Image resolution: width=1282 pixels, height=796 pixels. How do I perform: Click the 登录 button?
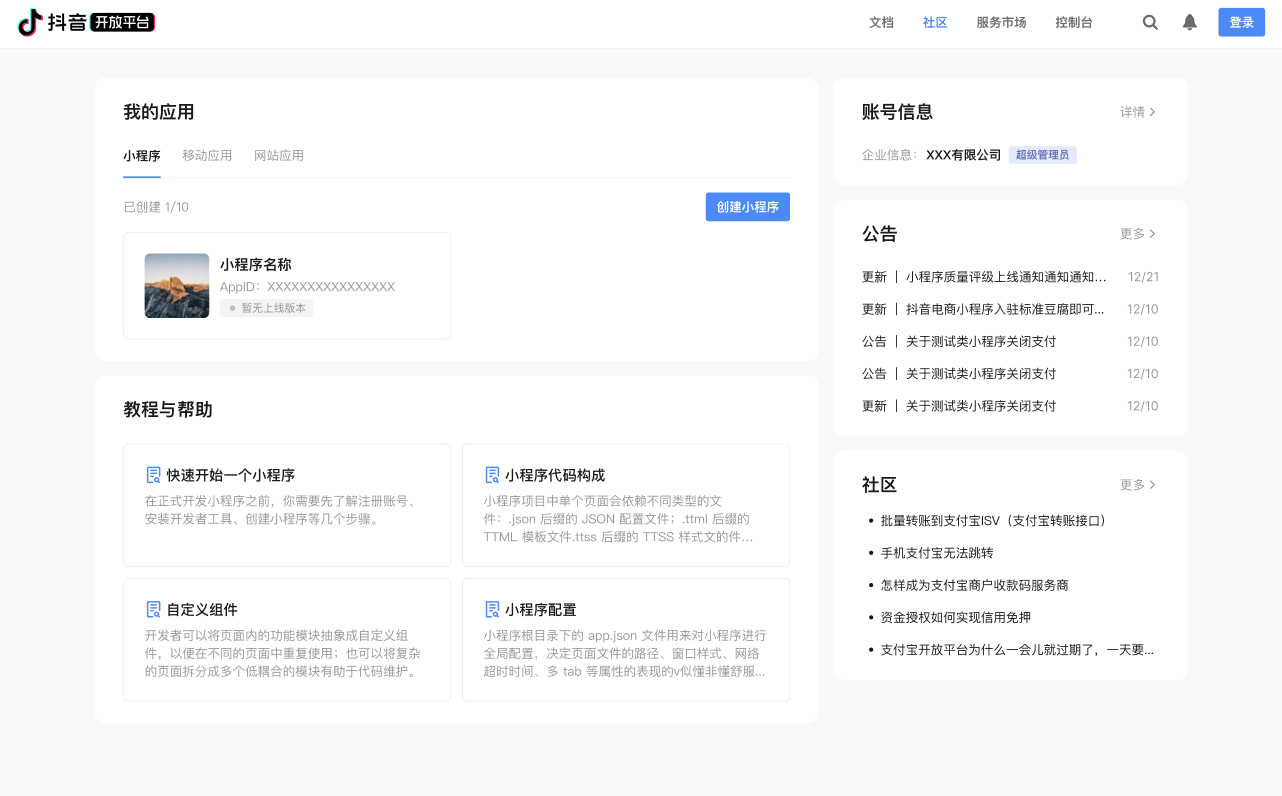(1241, 22)
